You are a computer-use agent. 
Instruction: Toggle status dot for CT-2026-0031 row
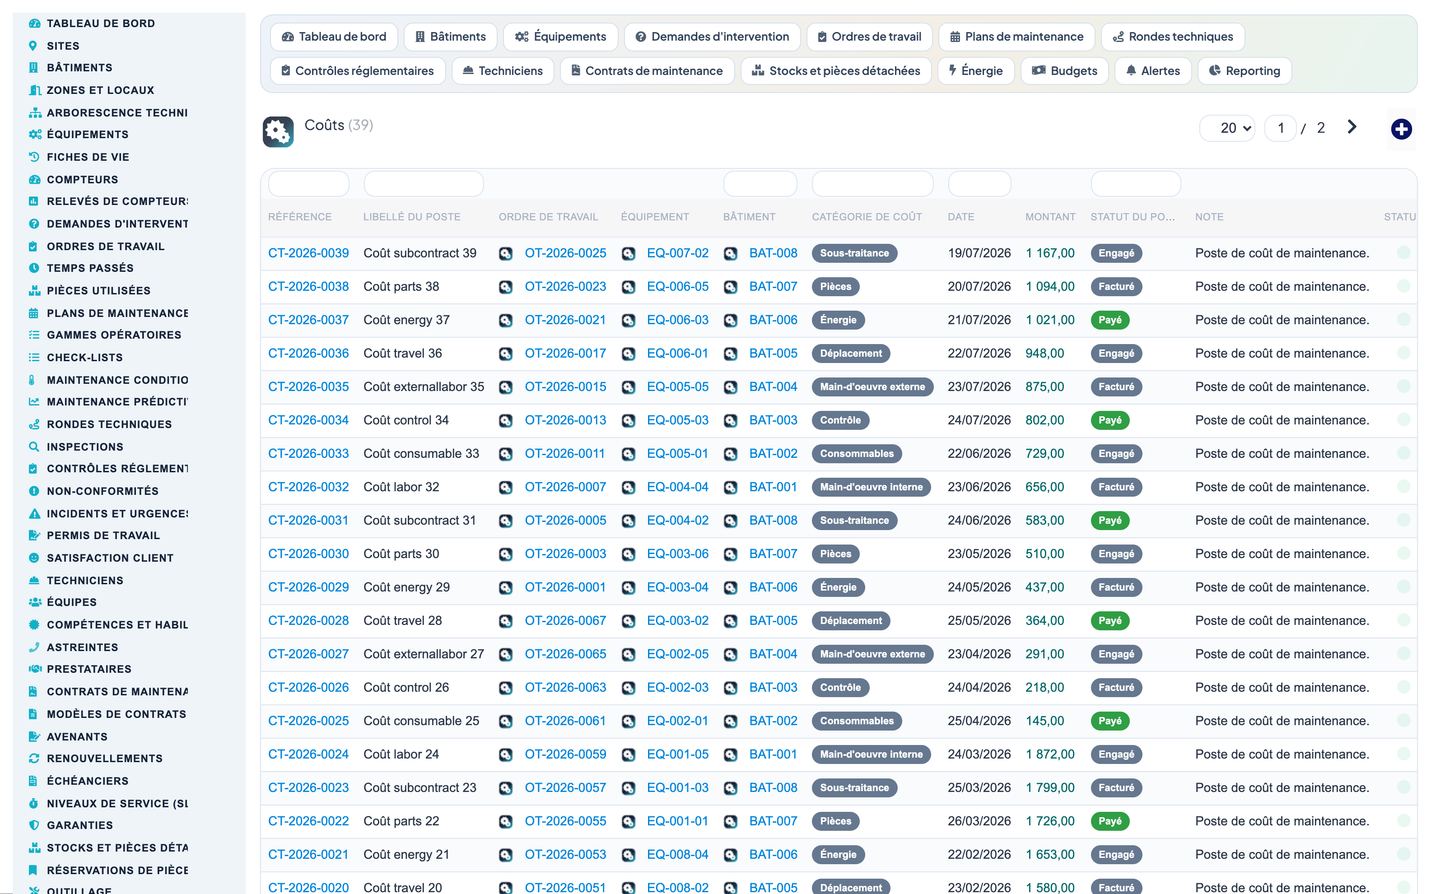click(1404, 520)
